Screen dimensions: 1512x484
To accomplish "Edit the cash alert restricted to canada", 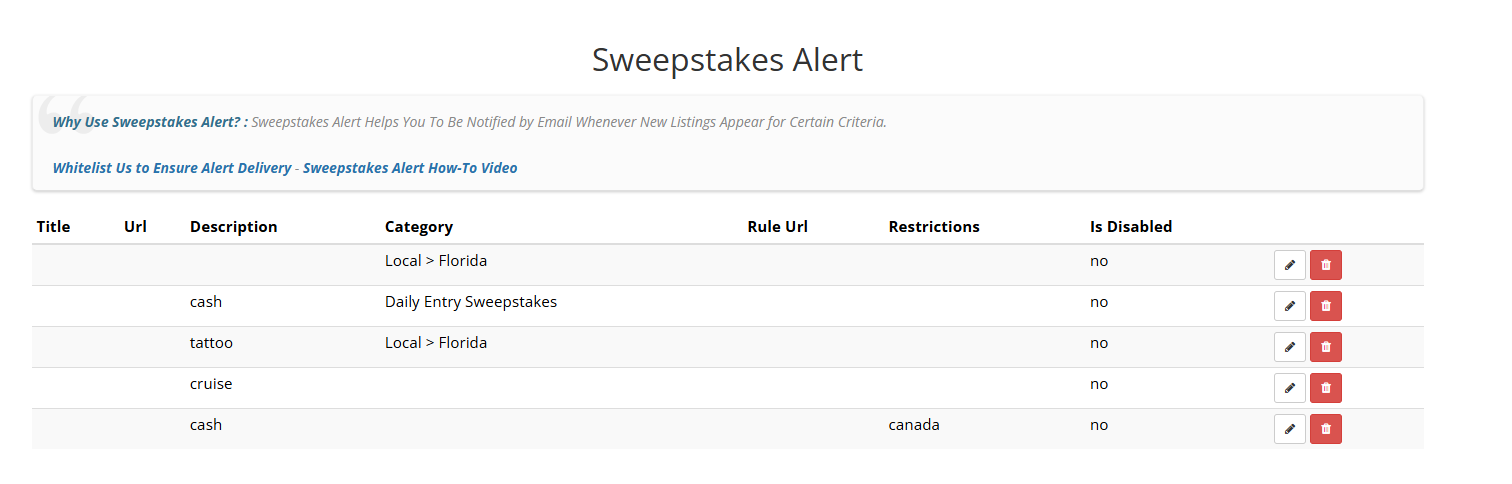I will (1289, 429).
